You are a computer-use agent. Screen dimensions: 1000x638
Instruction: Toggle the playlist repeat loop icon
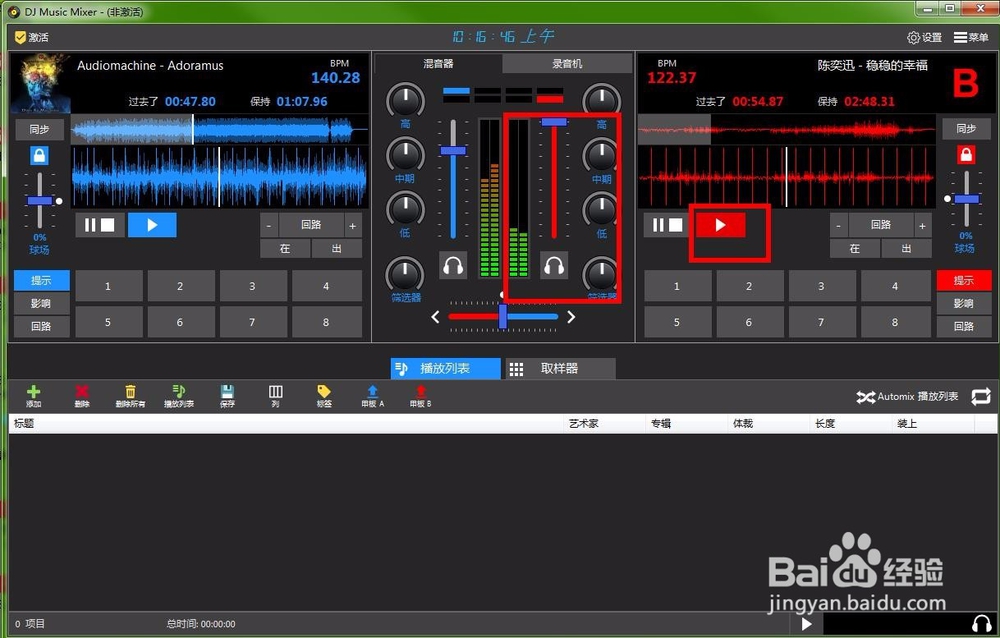tap(981, 396)
